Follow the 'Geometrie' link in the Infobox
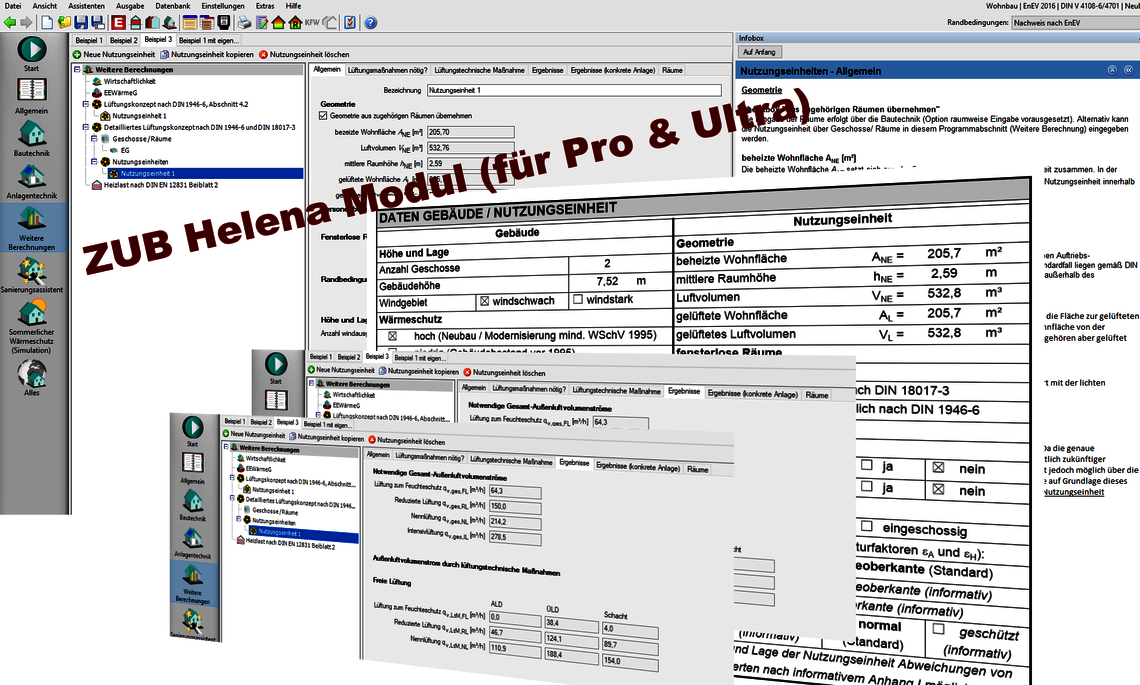The image size is (1140, 685). coord(761,90)
